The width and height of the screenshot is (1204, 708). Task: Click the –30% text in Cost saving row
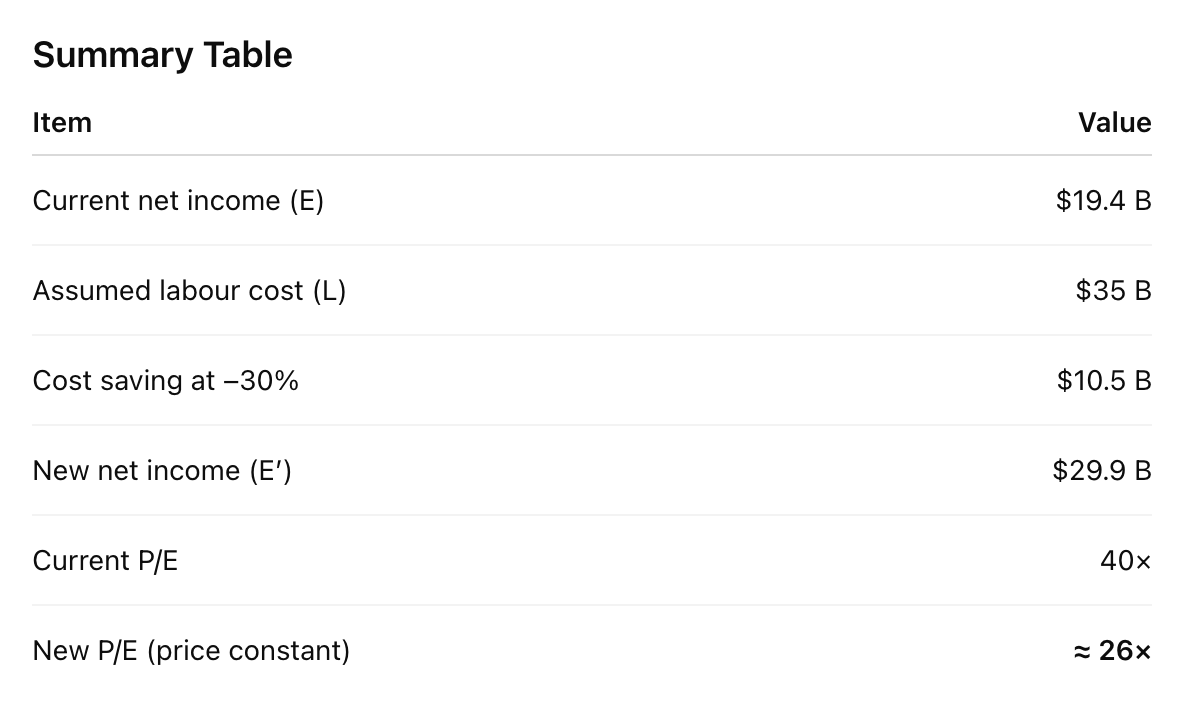click(260, 381)
